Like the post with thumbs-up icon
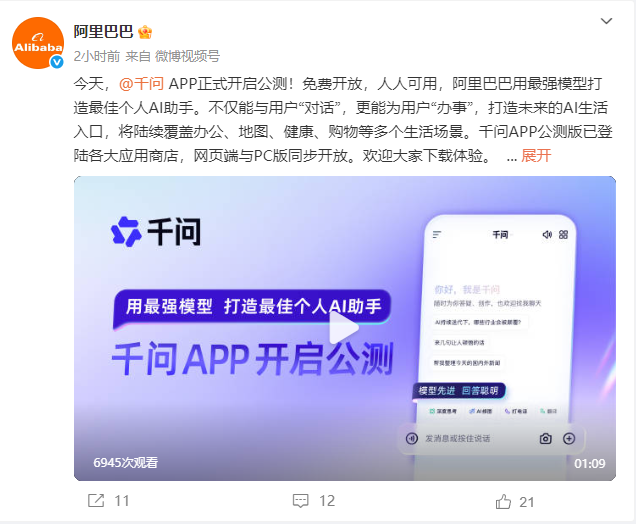This screenshot has height=524, width=636. pos(503,501)
